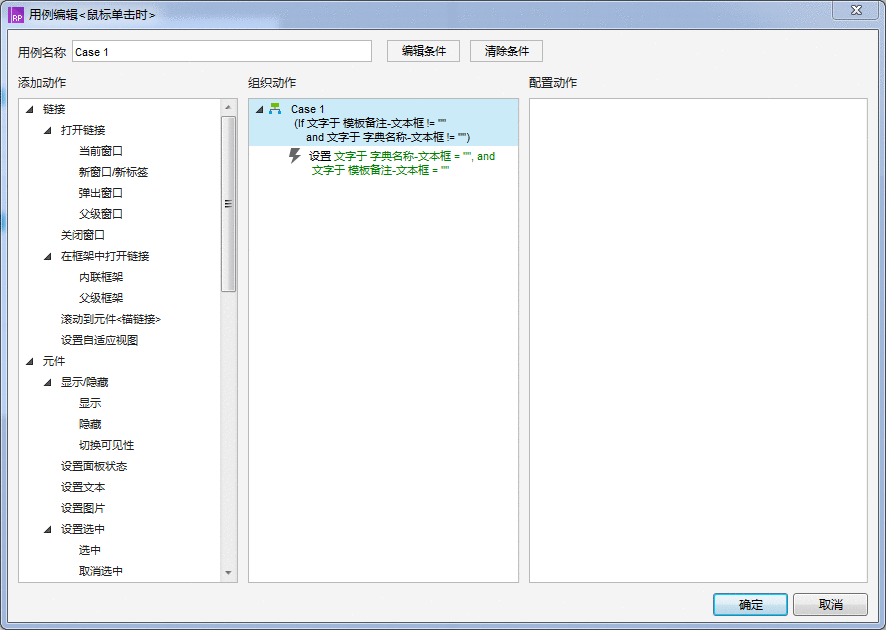This screenshot has height=630, width=886.
Task: Collapse the 链接 tree category
Action: tap(30, 109)
